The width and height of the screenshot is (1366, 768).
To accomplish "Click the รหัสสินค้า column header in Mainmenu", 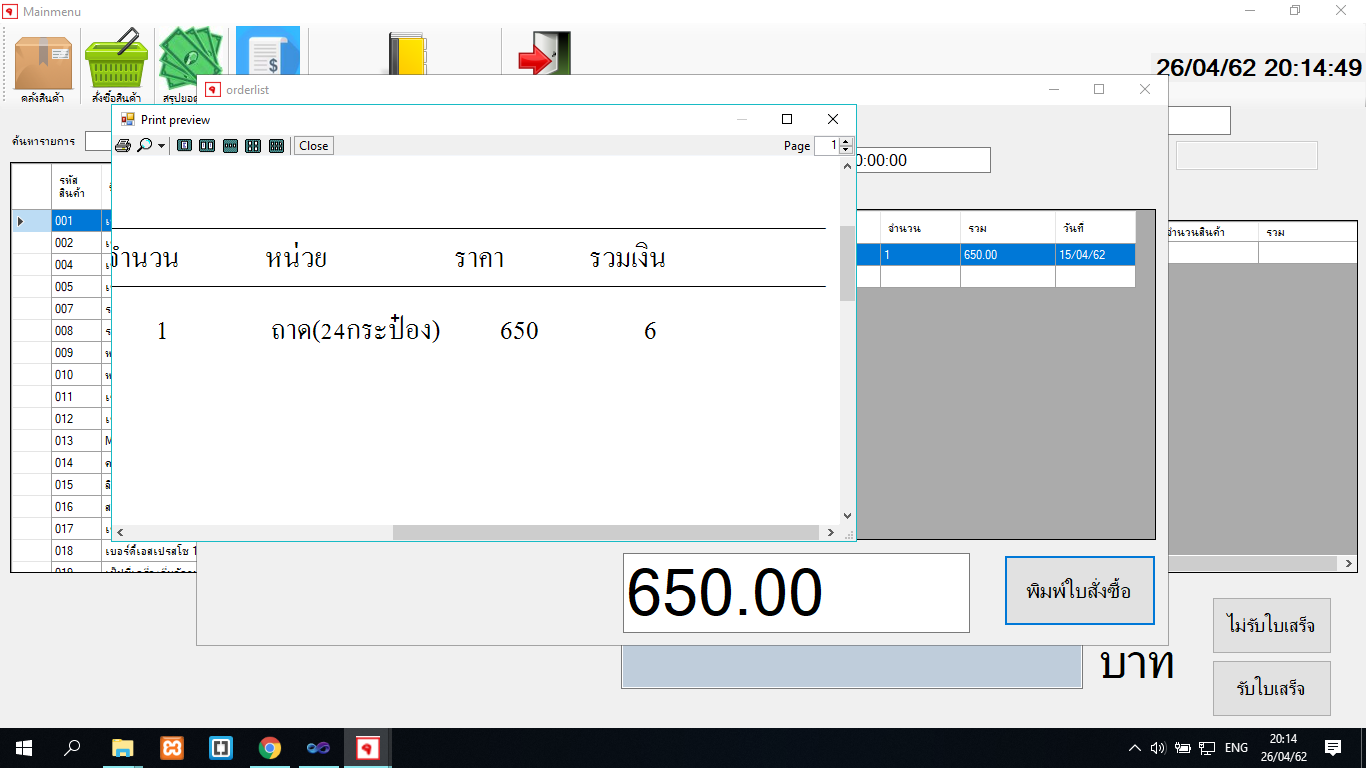I will click(76, 187).
